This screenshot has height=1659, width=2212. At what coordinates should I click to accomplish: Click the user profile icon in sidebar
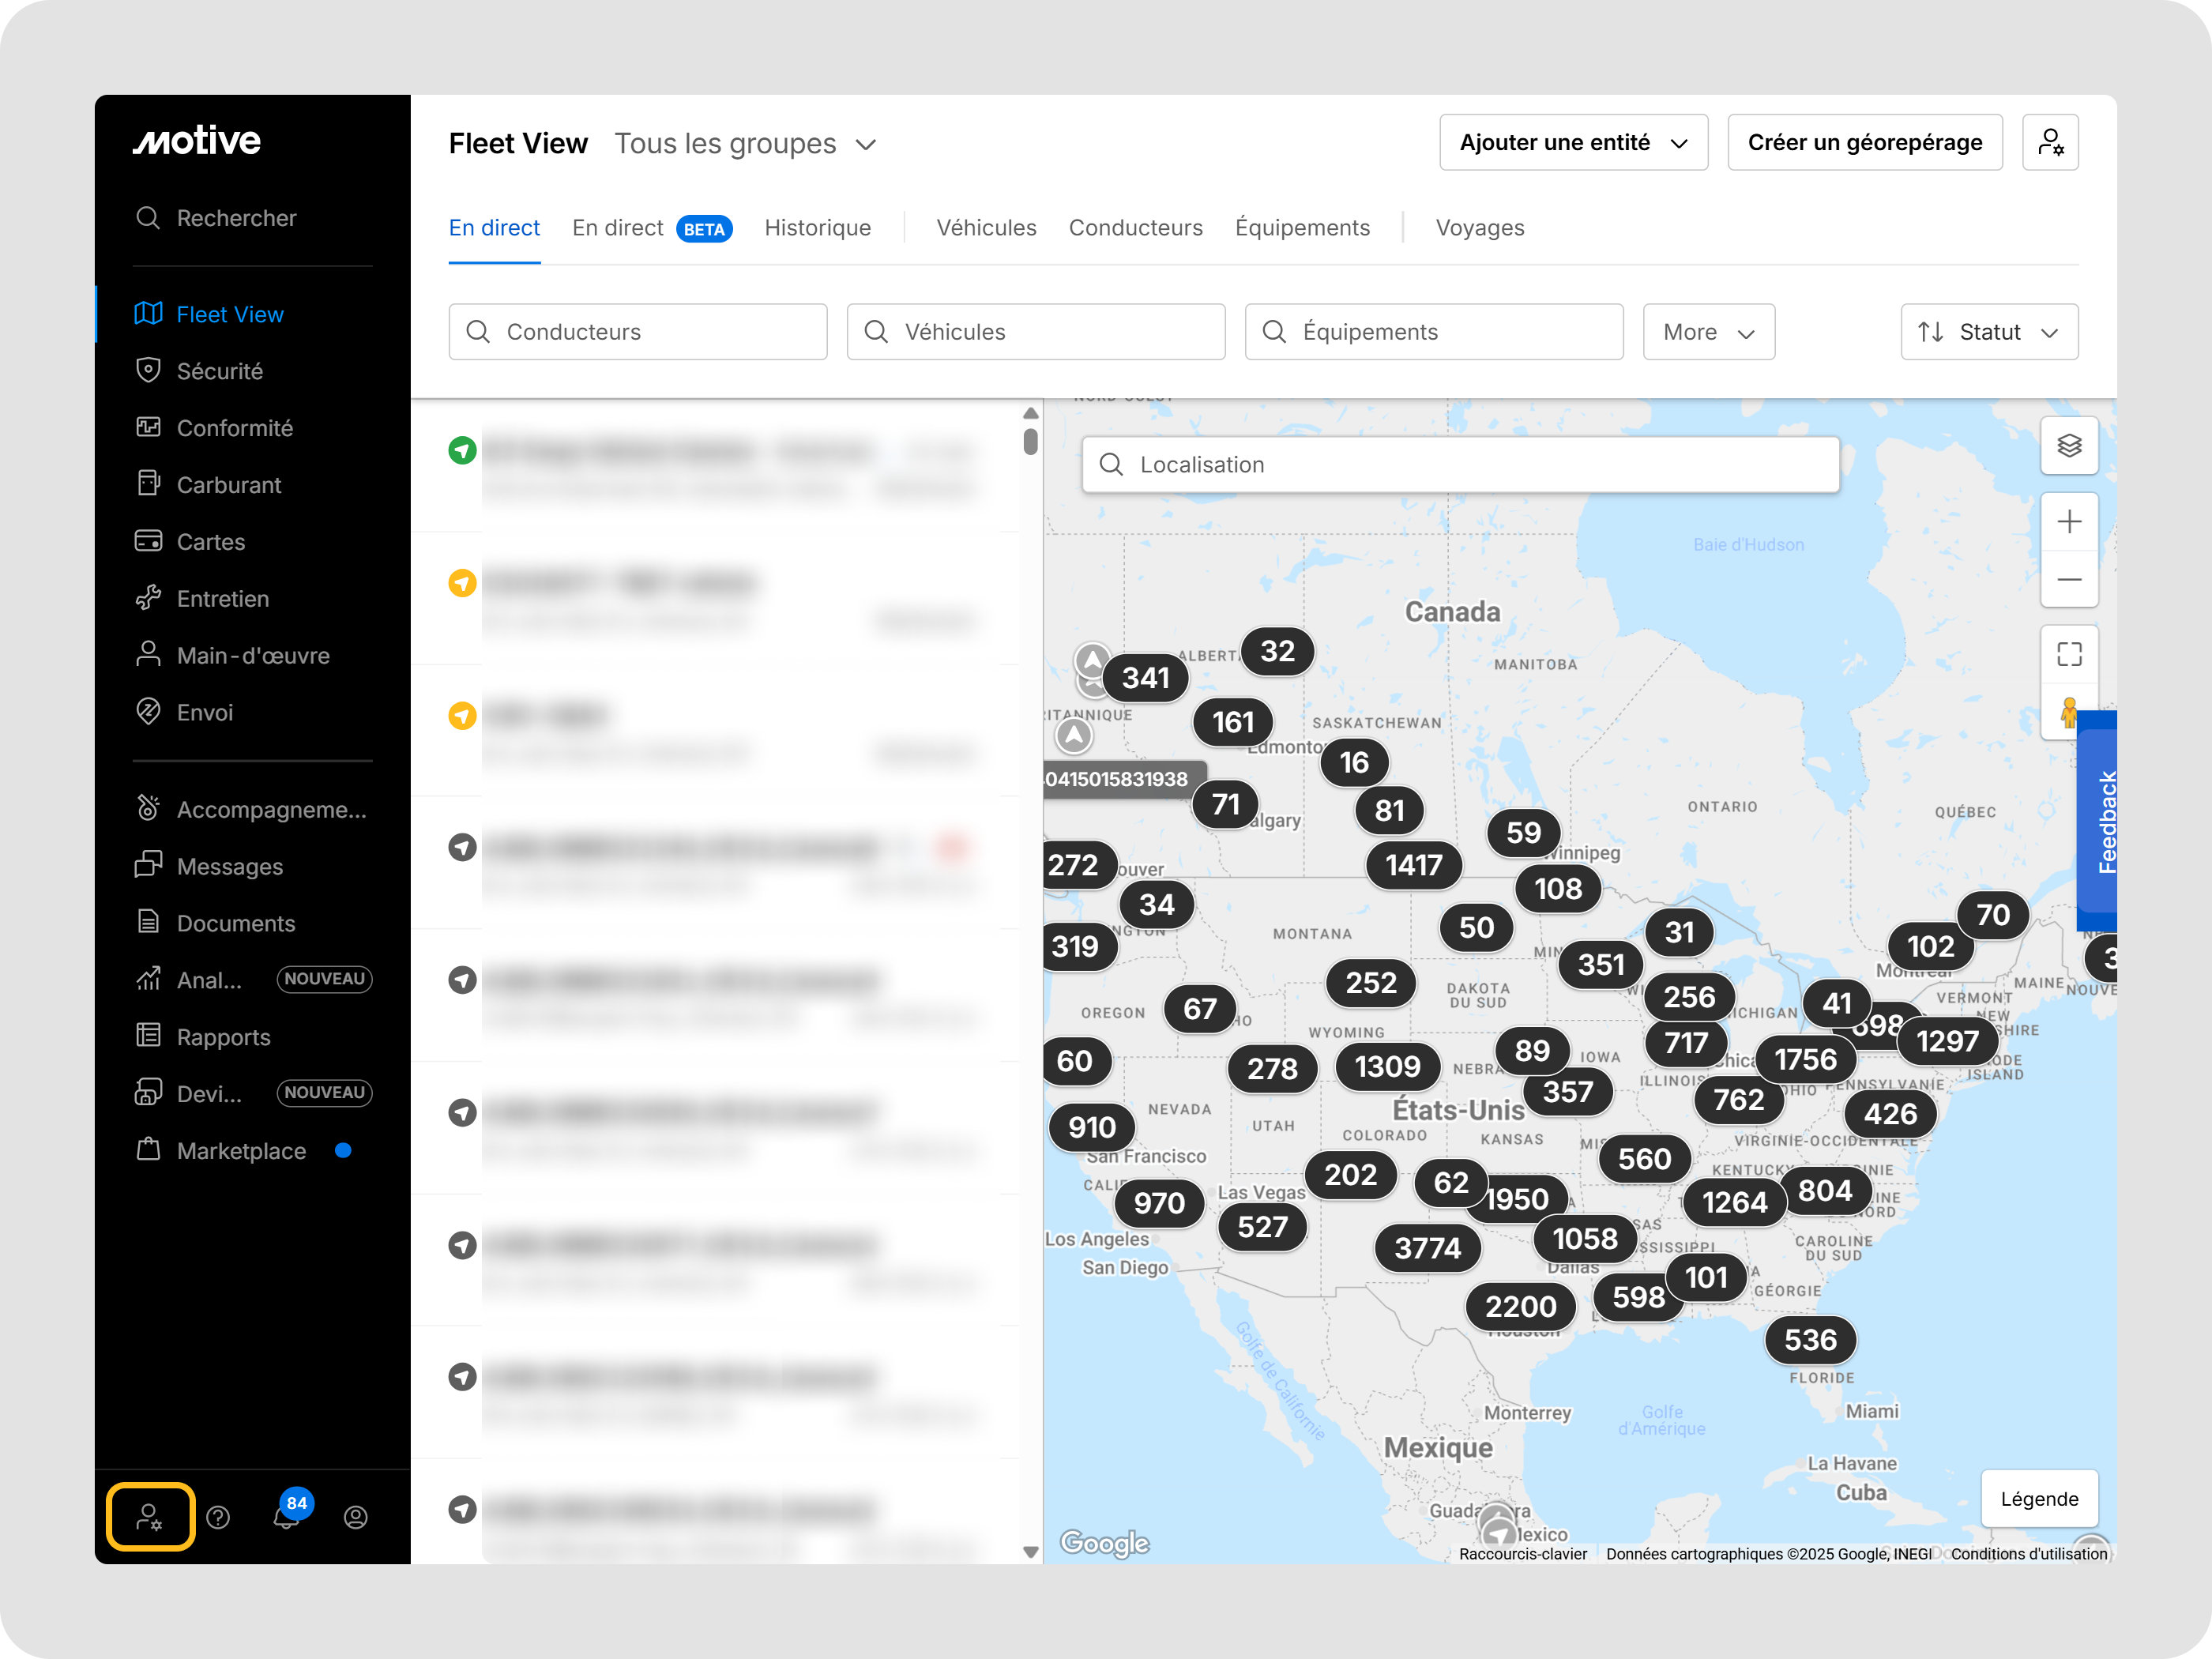355,1517
